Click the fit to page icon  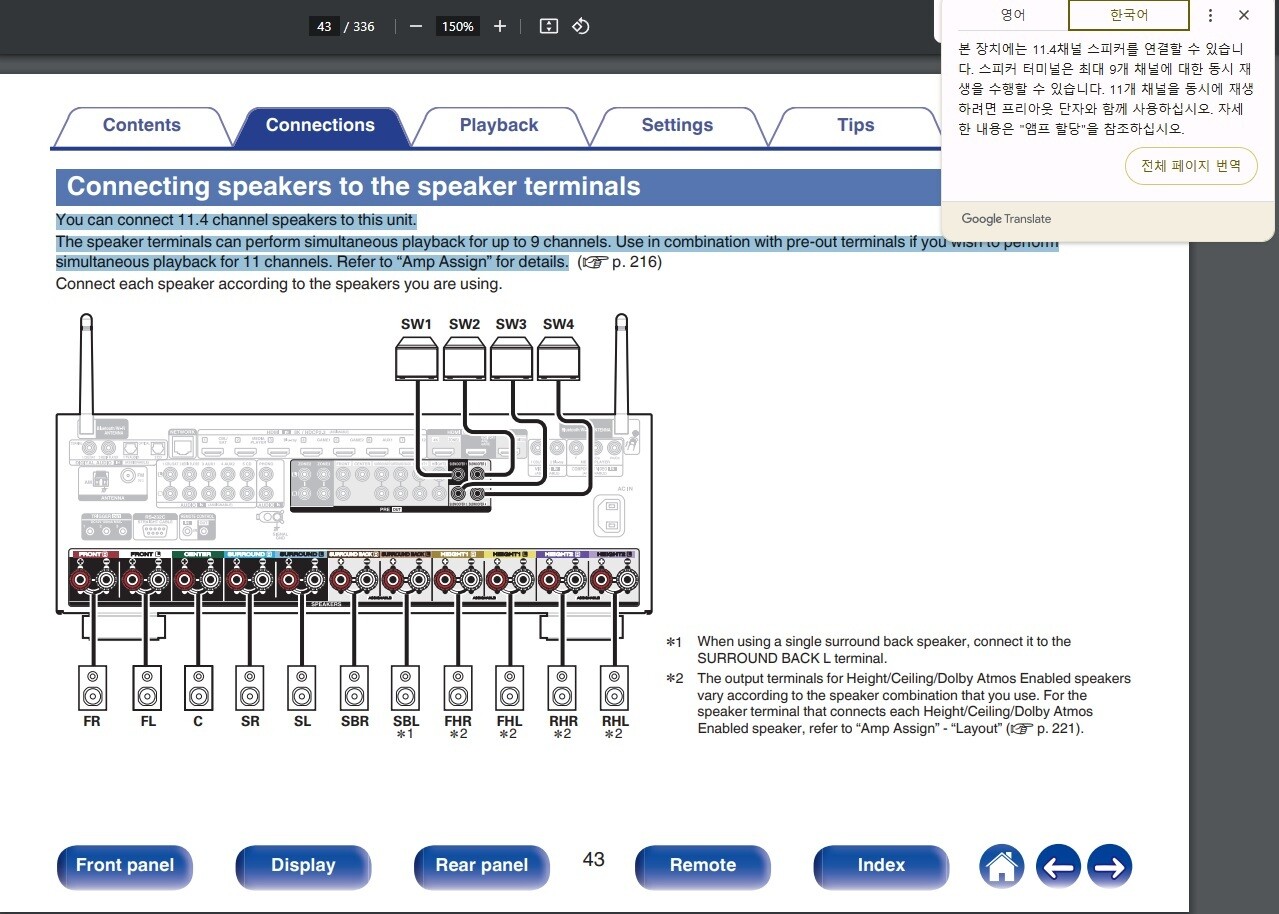click(548, 26)
